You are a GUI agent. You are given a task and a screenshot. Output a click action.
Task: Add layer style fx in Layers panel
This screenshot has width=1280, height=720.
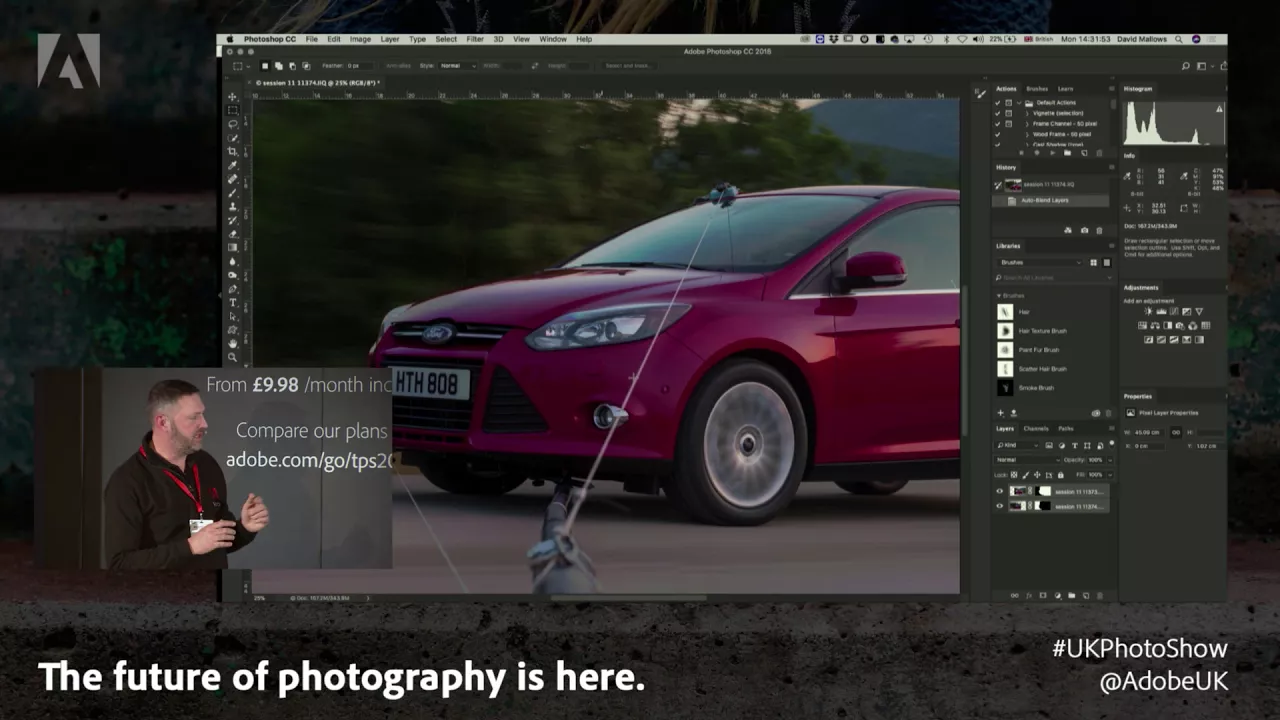(x=1029, y=595)
